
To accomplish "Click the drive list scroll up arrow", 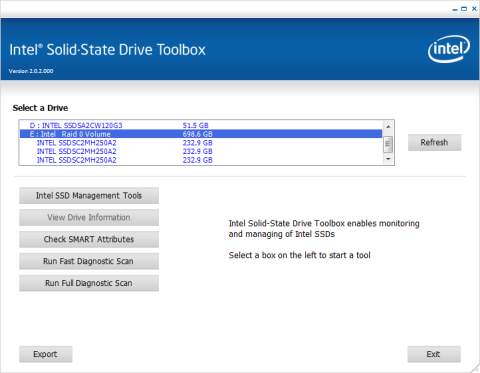I will pos(388,127).
